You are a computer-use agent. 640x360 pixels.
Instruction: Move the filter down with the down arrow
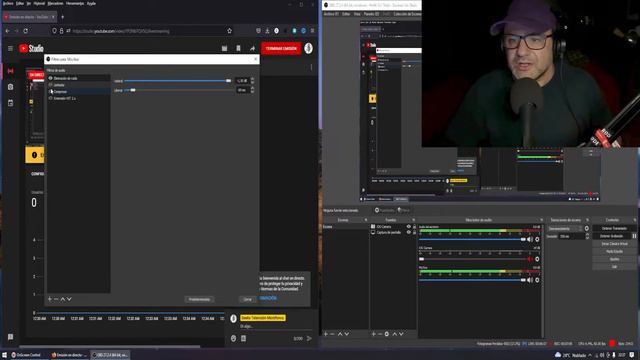click(69, 299)
